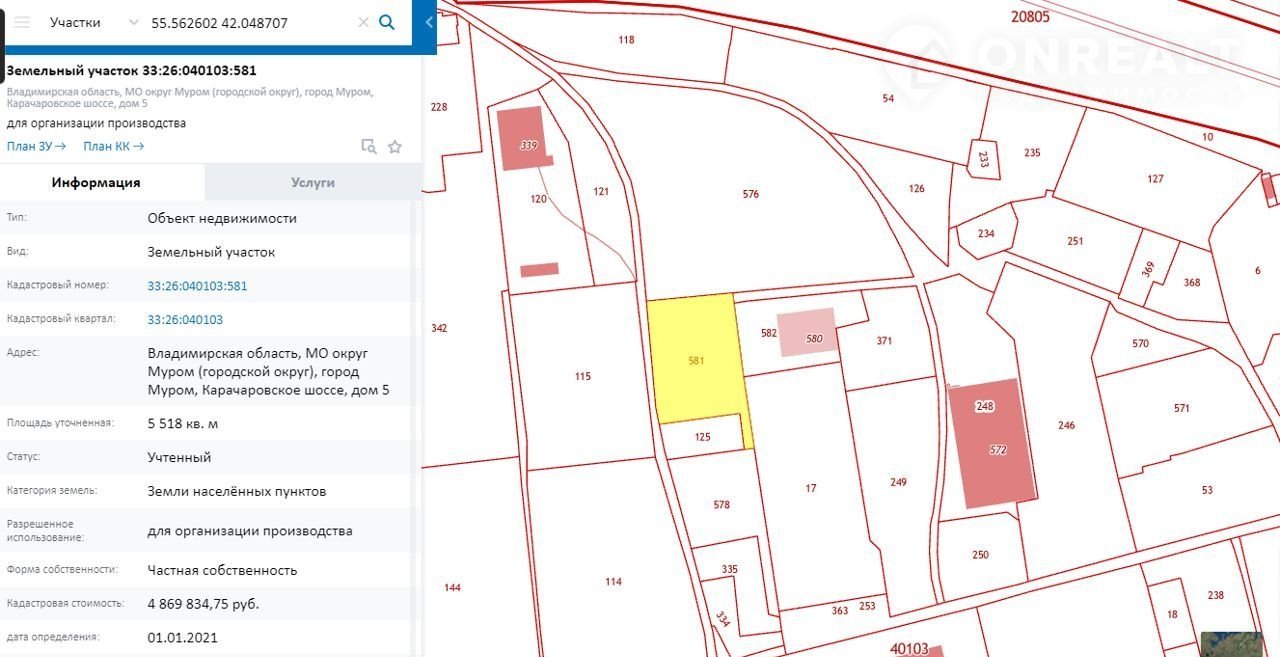Clear the search field with X icon
This screenshot has width=1280, height=657.
(363, 22)
